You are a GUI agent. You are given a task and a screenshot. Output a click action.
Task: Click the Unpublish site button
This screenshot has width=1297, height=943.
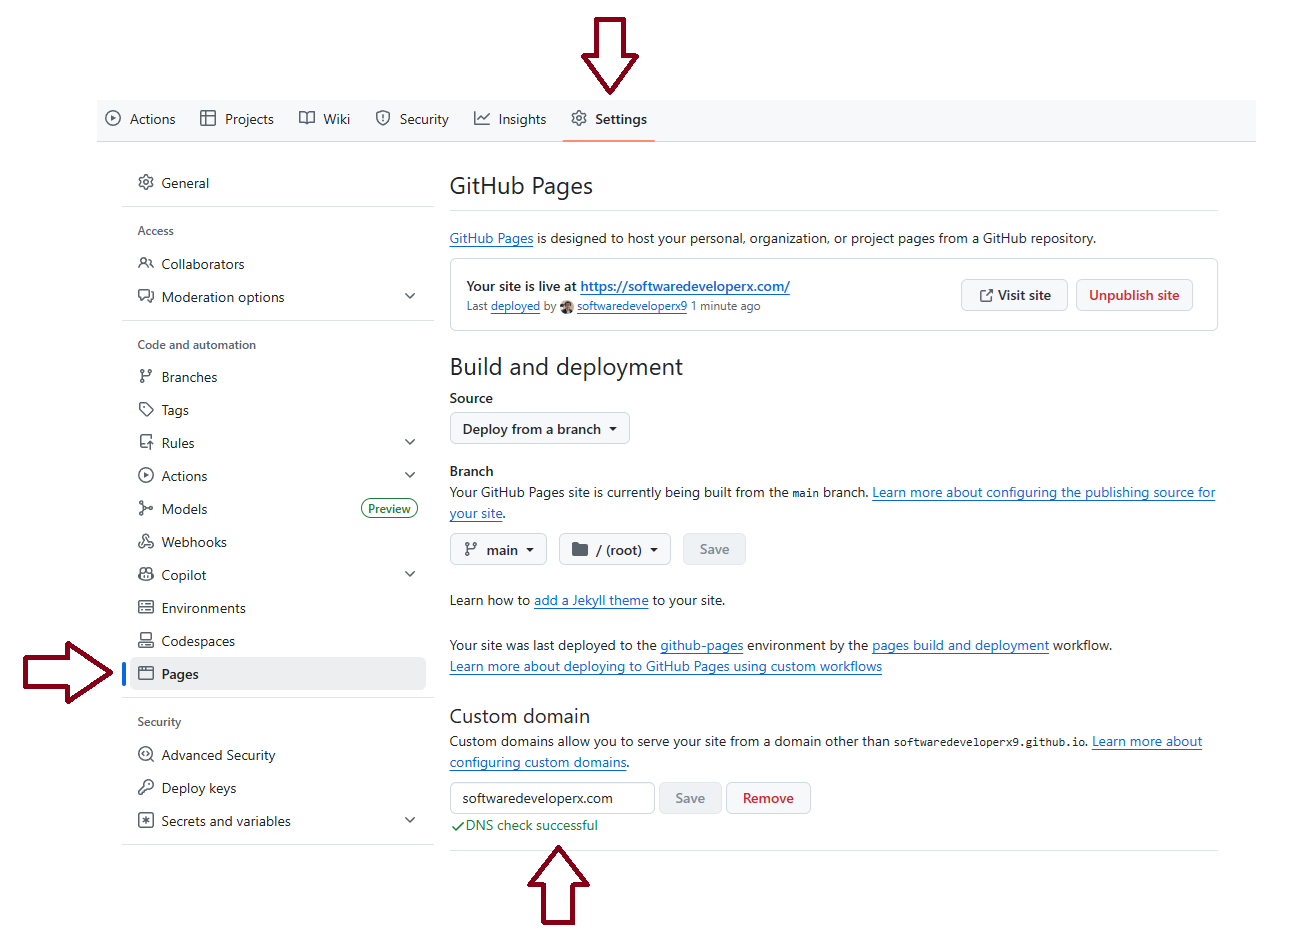tap(1133, 295)
